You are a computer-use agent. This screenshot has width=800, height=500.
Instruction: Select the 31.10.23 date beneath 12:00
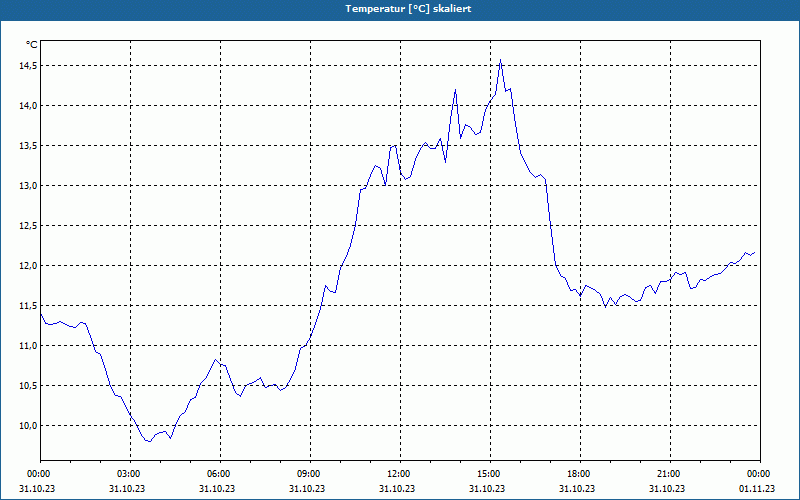point(397,489)
